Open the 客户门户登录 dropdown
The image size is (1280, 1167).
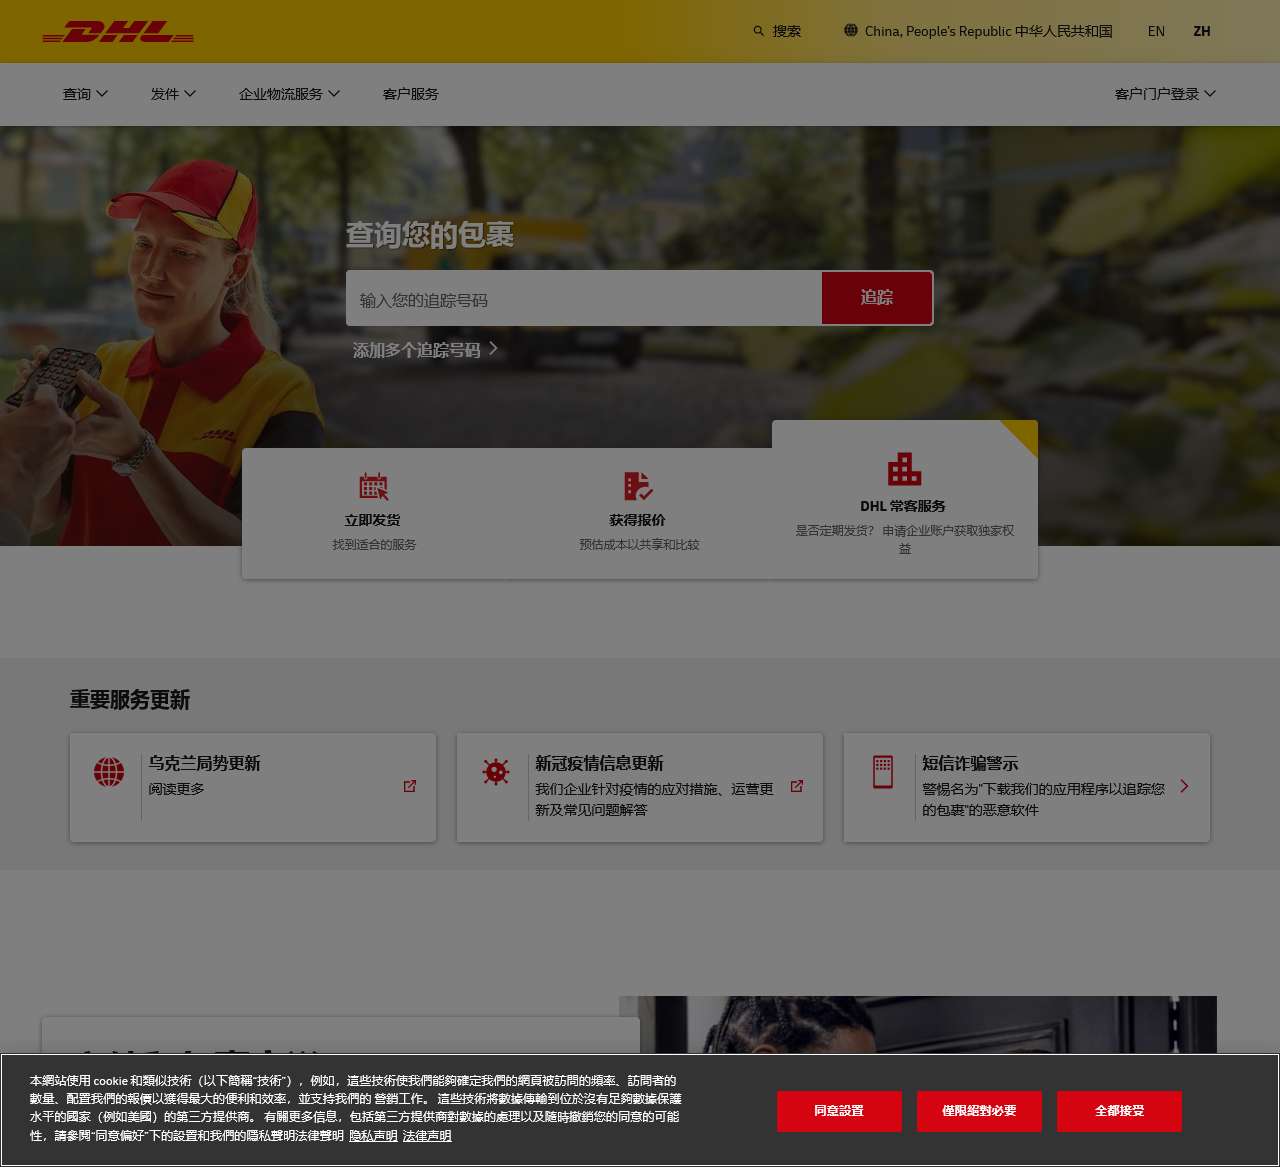[x=1165, y=94]
